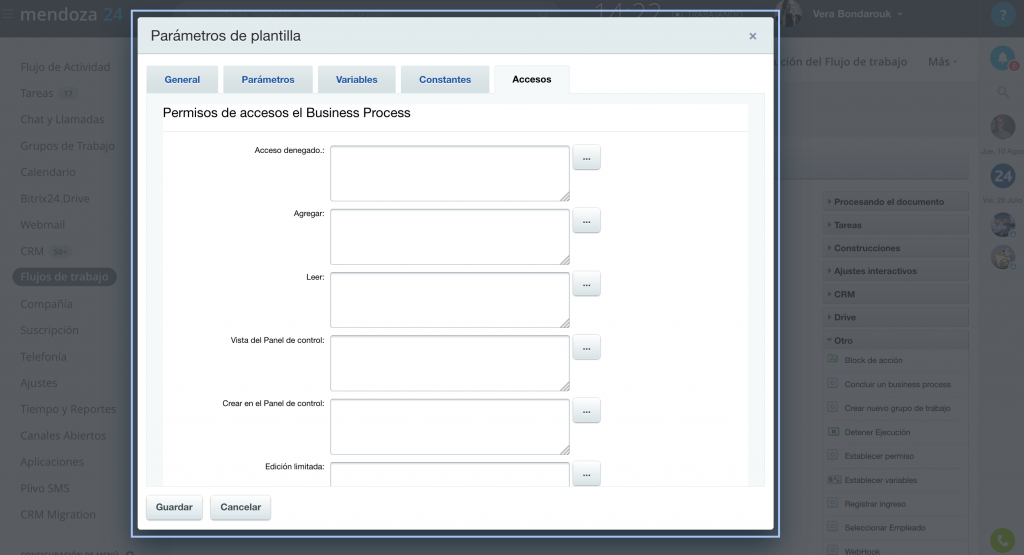Open user picker for Acceso denegado

click(x=586, y=158)
